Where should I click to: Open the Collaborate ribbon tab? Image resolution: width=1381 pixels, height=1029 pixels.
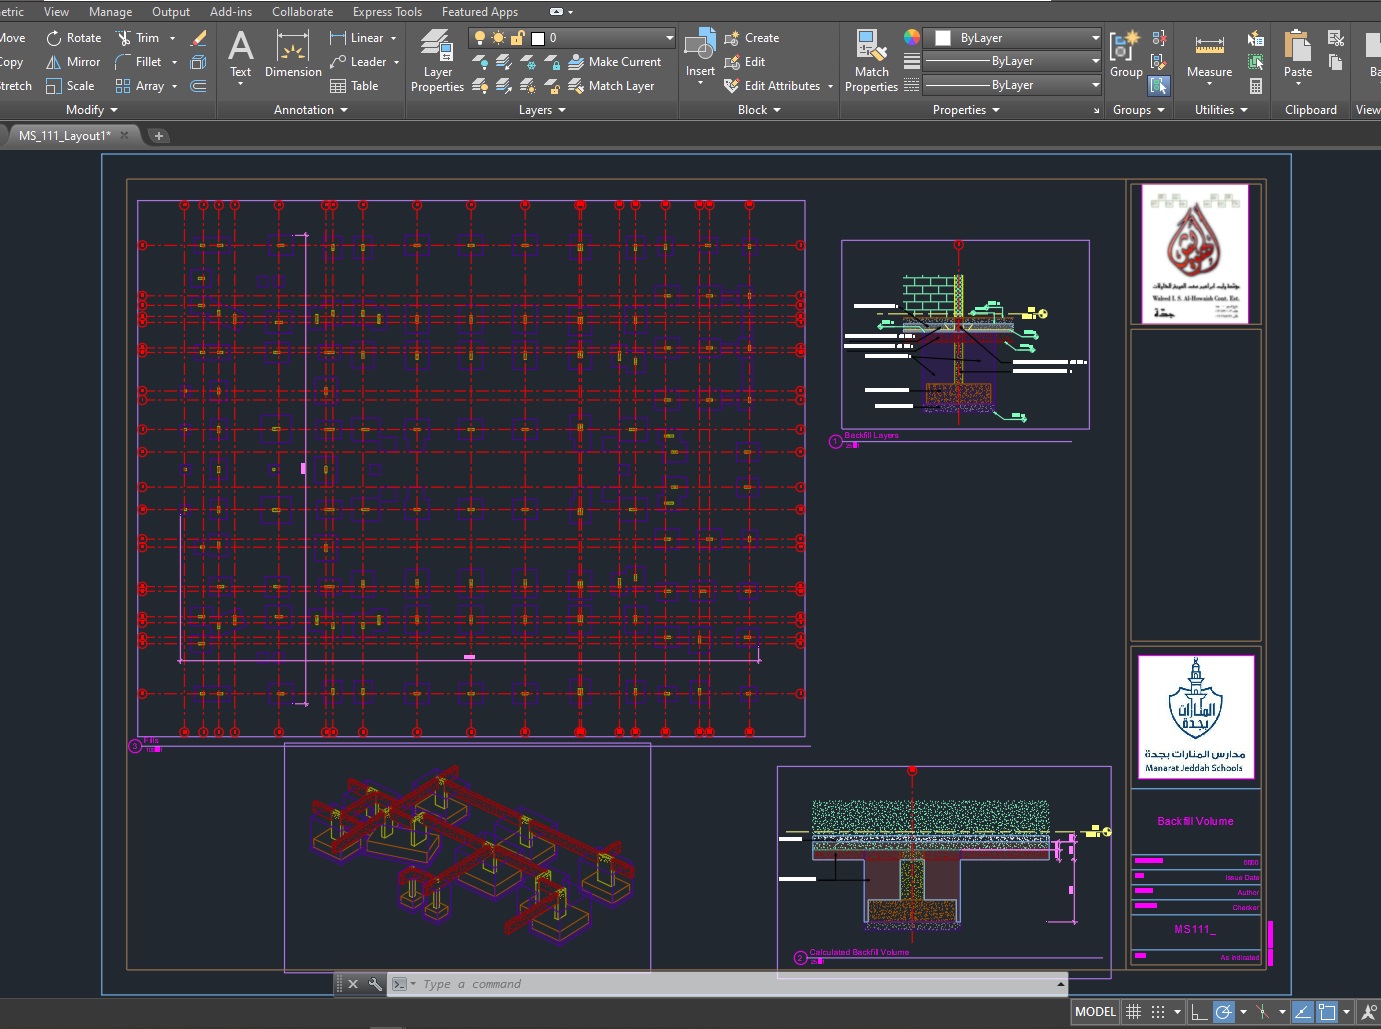click(x=302, y=12)
